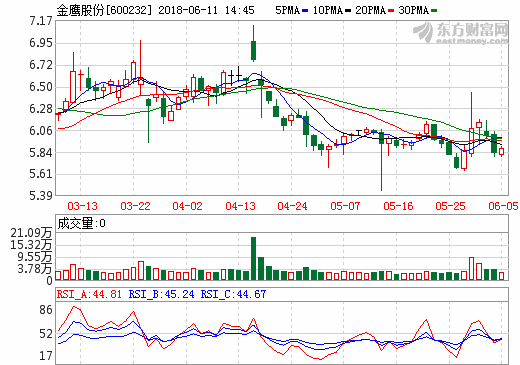
Task: Click the RSI_C:44.67 indicator label
Action: click(x=233, y=294)
